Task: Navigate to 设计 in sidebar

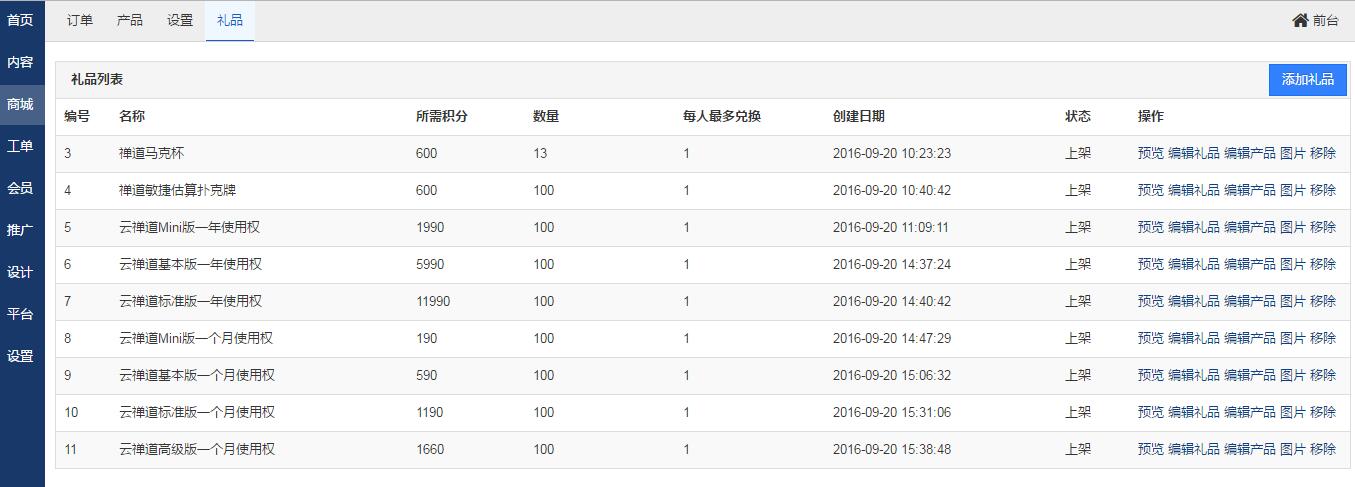Action: coord(20,272)
